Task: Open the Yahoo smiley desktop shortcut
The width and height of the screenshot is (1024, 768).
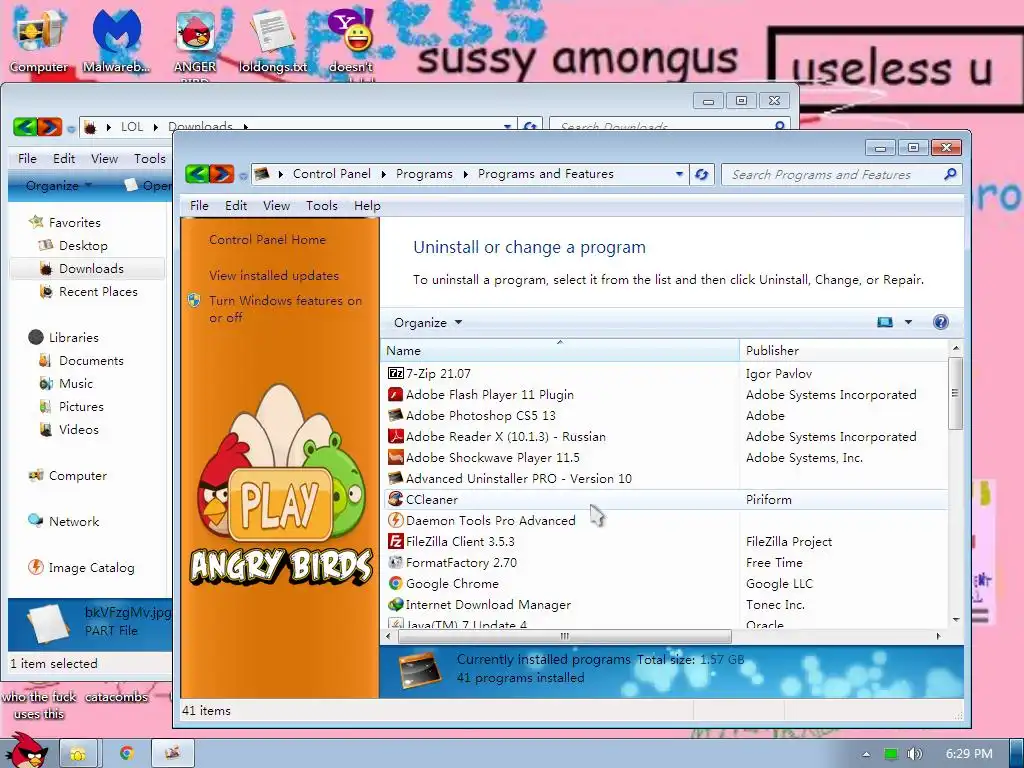Action: tap(351, 40)
